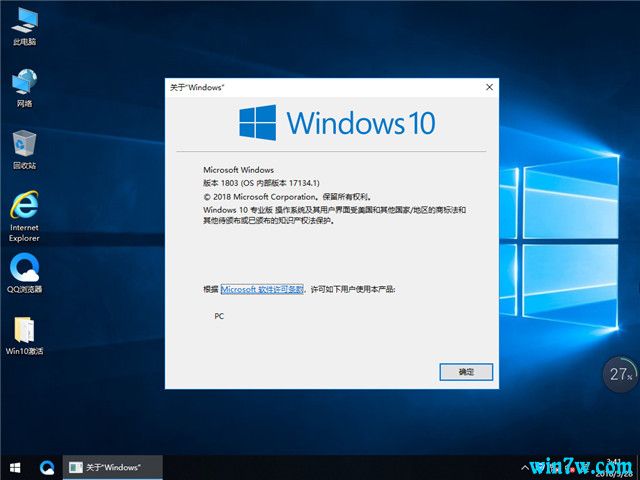Click the 27% floating performance widget
This screenshot has width=640, height=480.
click(x=620, y=374)
